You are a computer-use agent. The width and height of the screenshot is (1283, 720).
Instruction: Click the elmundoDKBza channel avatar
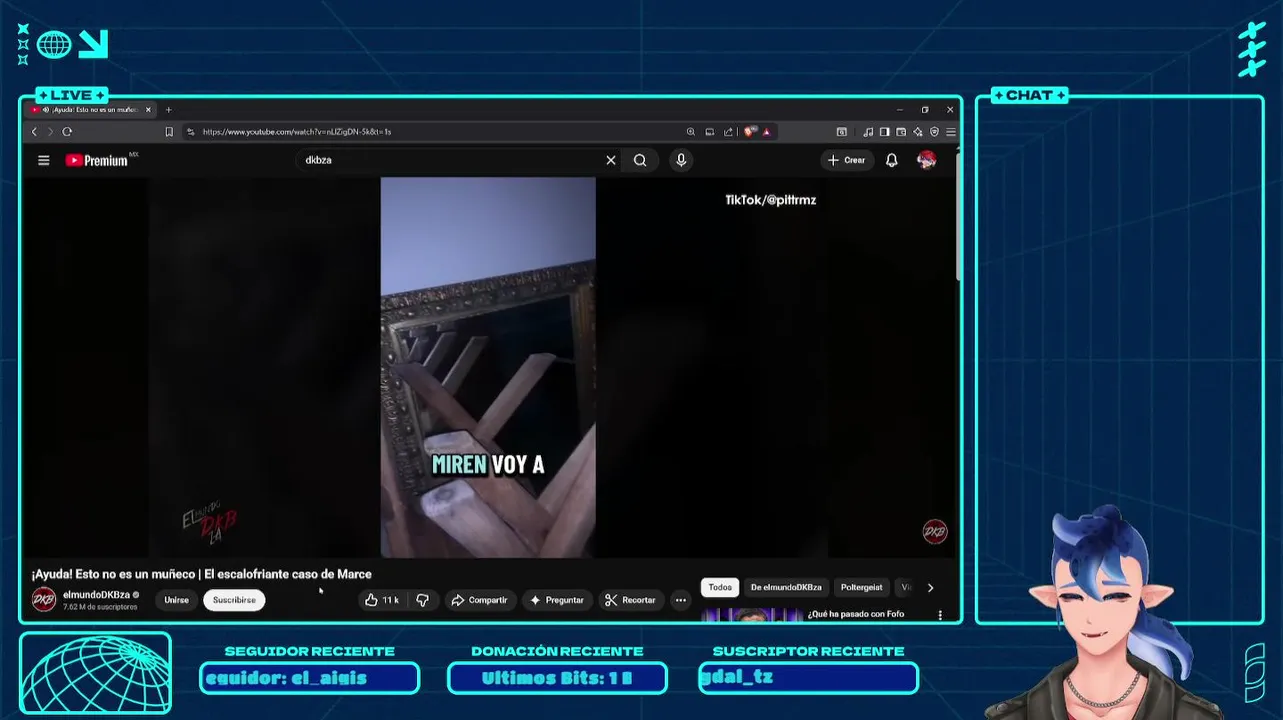tap(44, 600)
